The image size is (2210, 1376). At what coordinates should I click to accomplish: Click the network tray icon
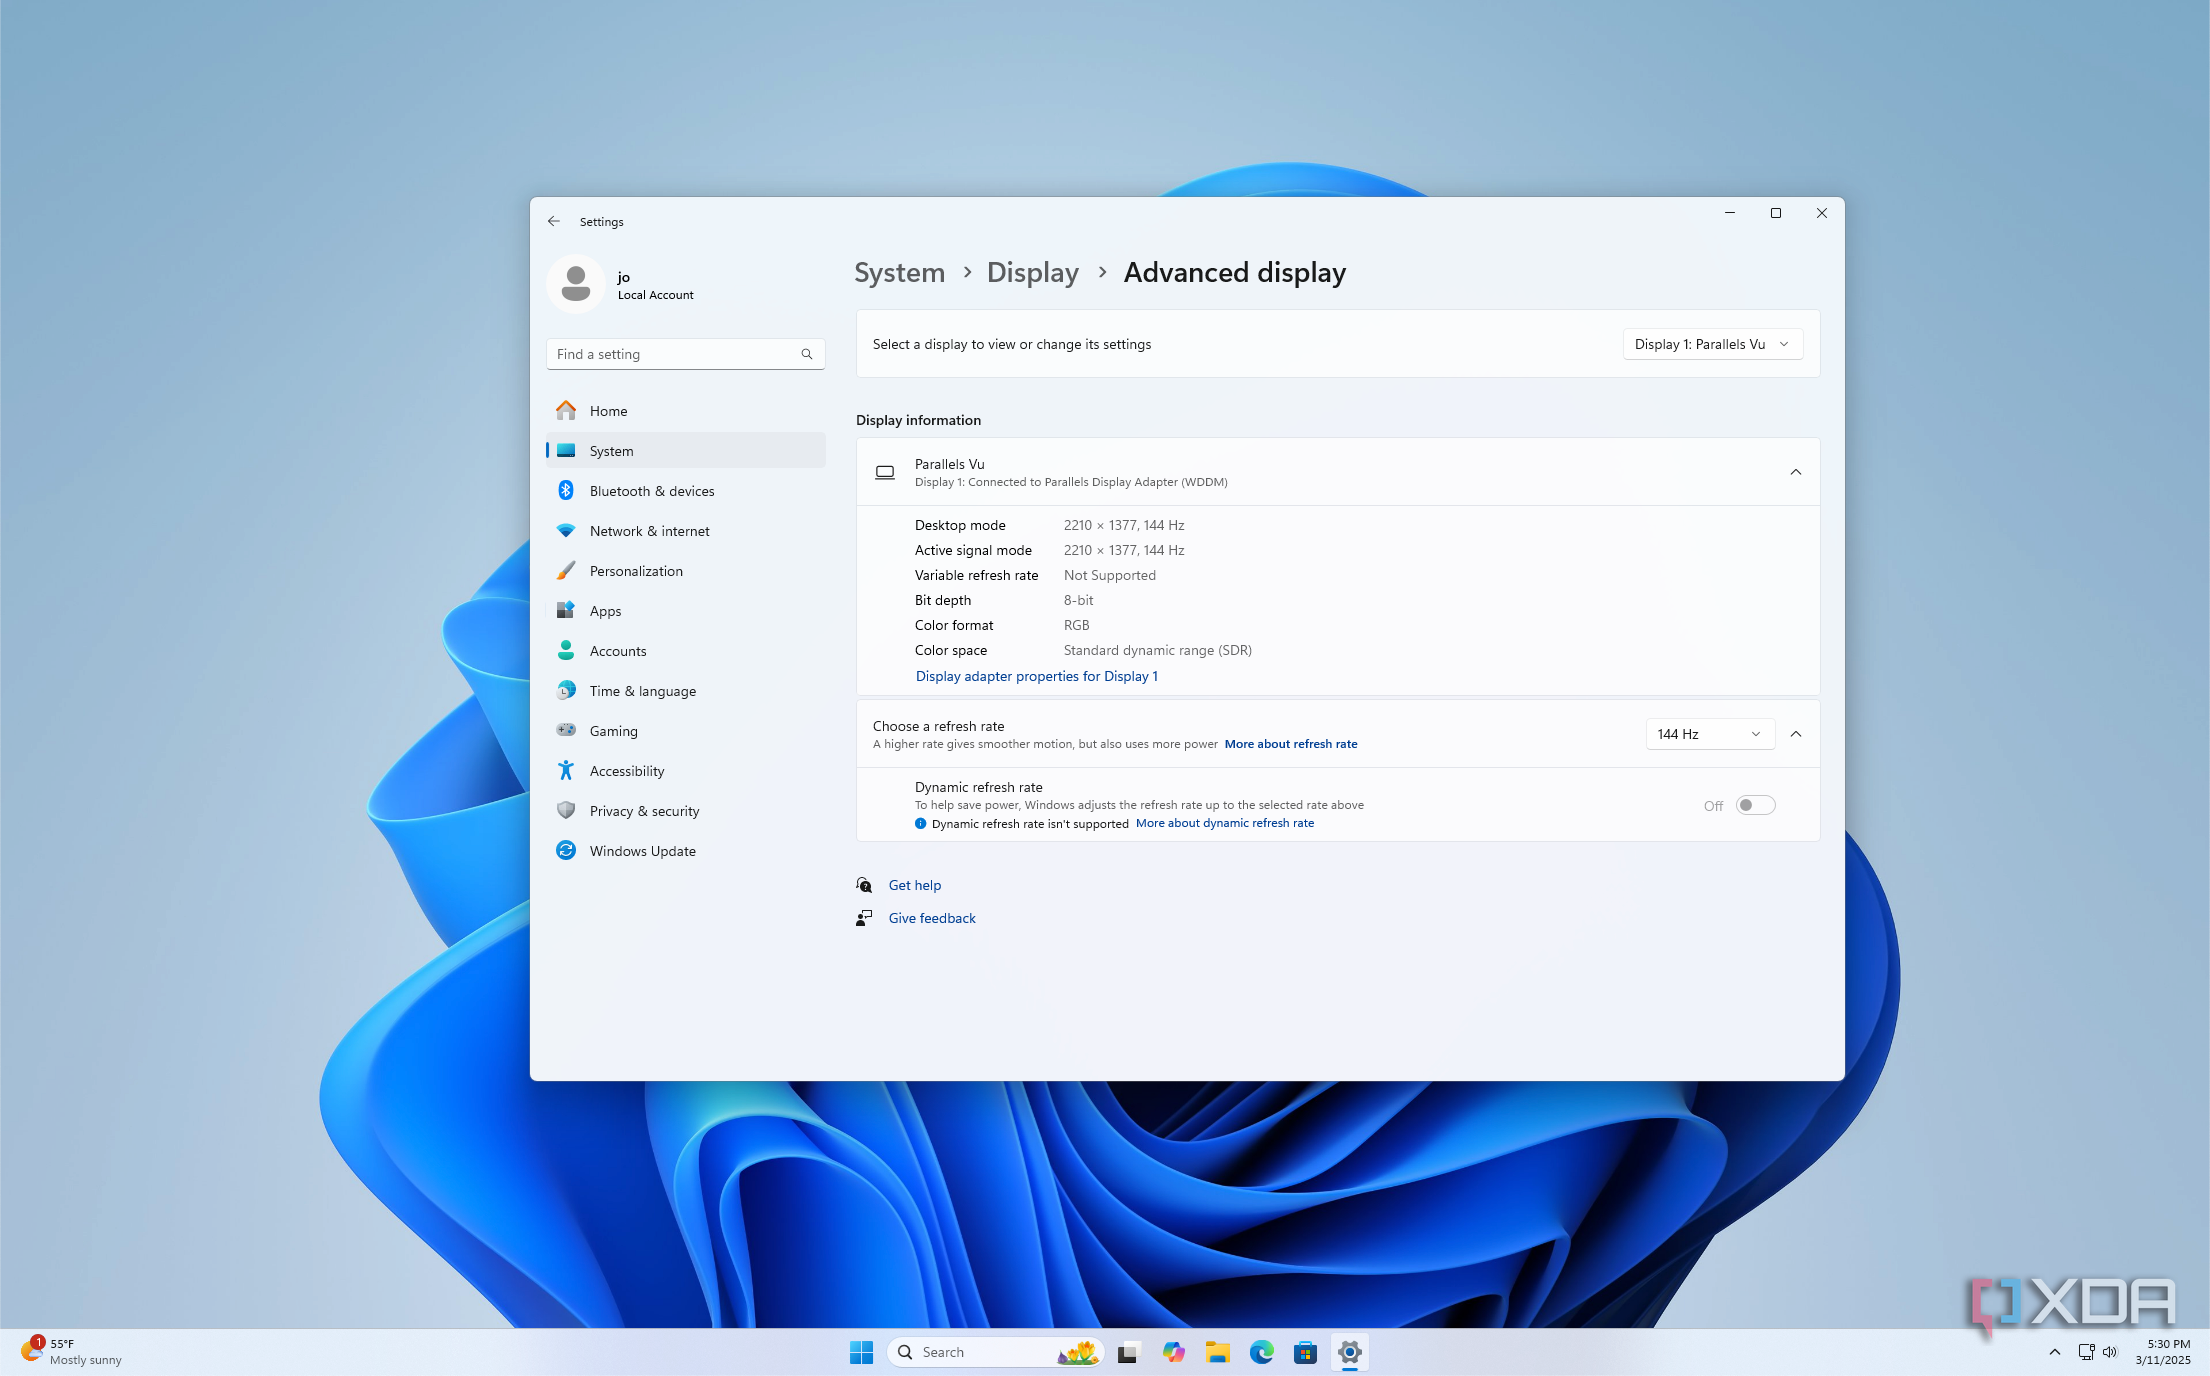(2086, 1352)
